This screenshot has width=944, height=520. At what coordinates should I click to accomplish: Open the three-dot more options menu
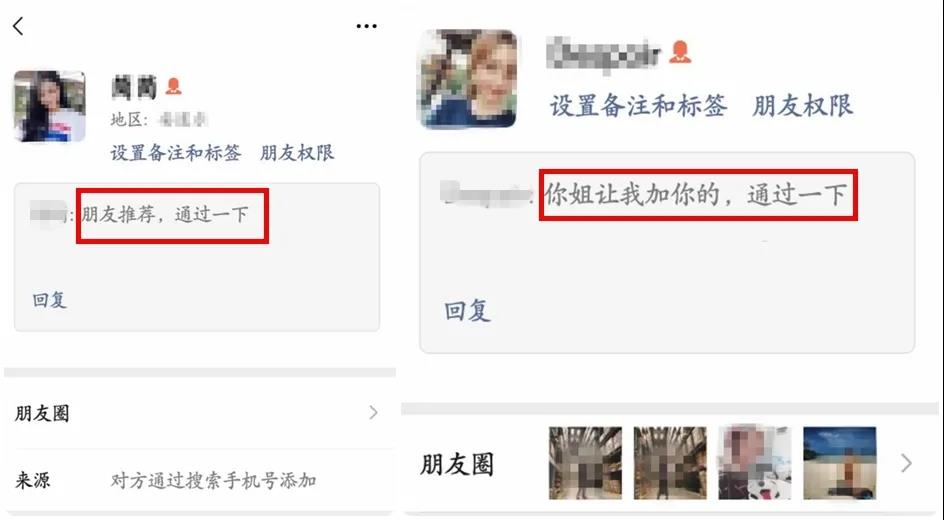tap(366, 26)
